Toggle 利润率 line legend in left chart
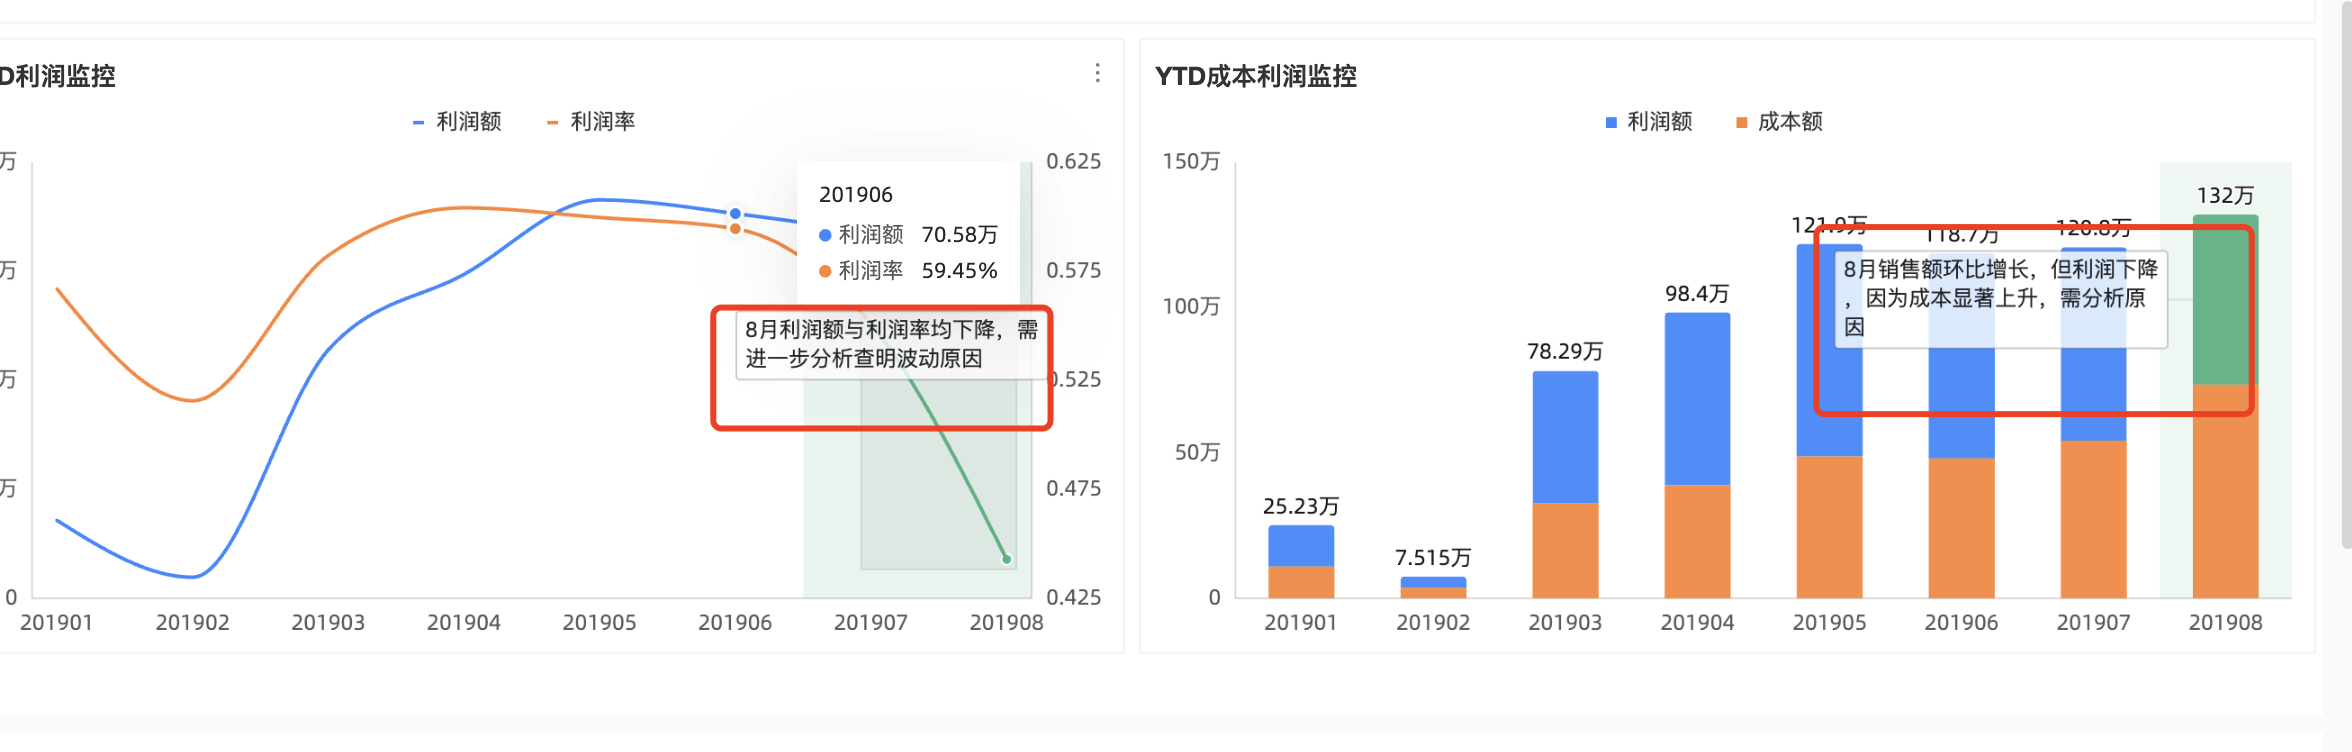This screenshot has width=2352, height=752. click(x=591, y=122)
